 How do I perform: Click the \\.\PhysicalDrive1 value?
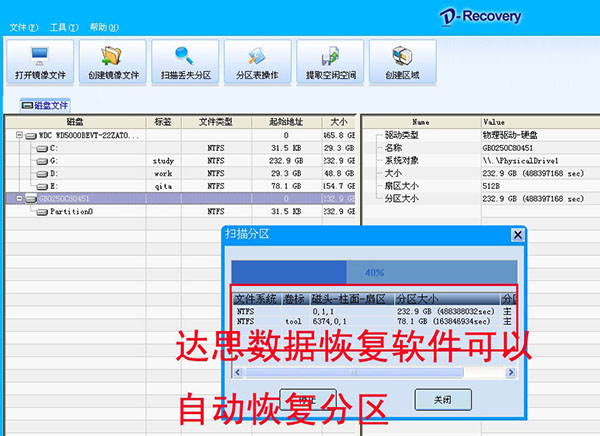coord(521,161)
